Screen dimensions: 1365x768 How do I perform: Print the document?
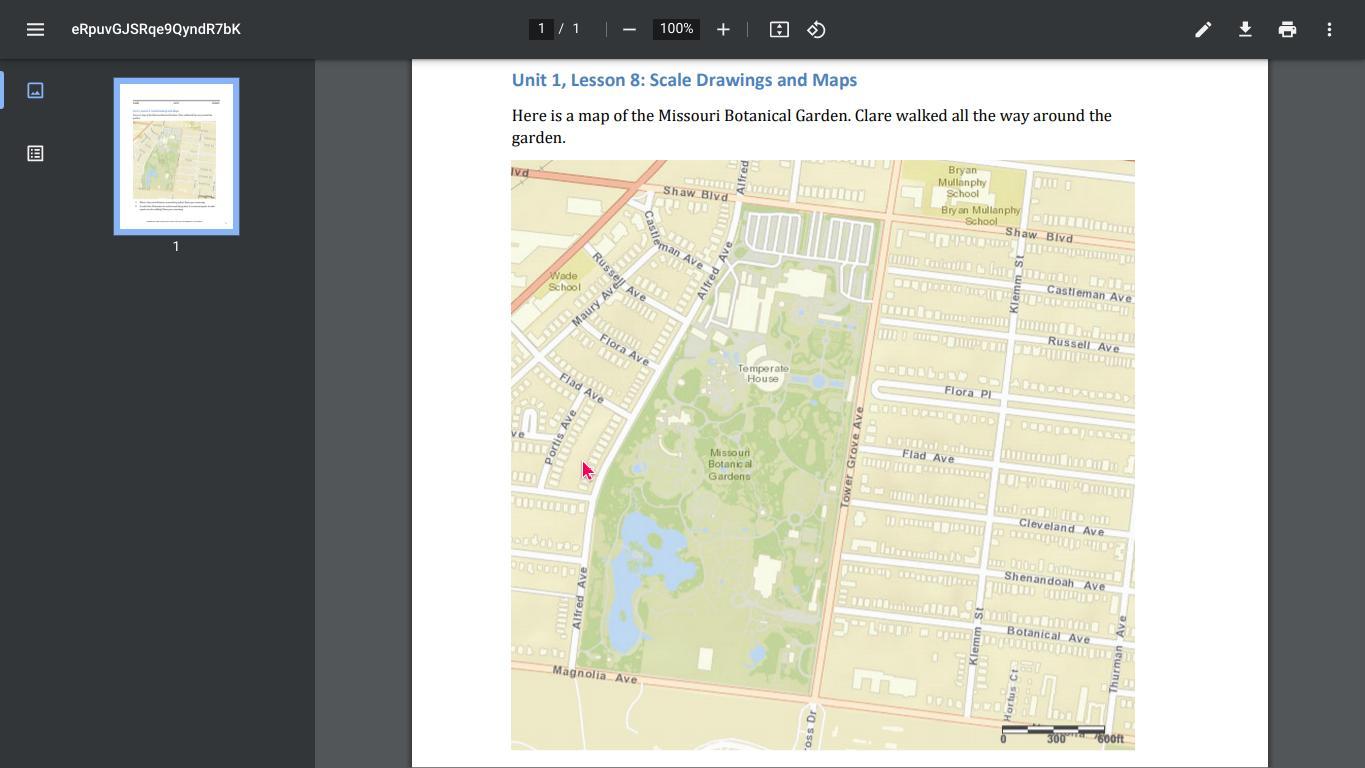coord(1287,29)
